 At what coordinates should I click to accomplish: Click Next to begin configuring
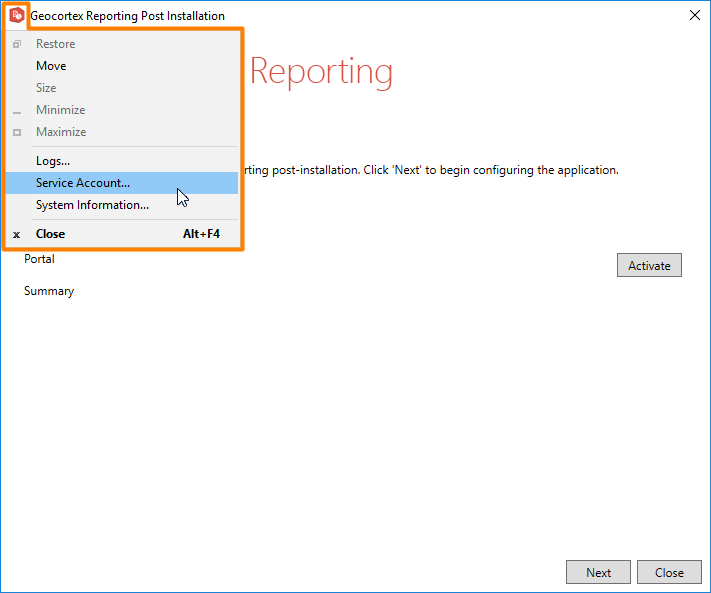click(598, 573)
